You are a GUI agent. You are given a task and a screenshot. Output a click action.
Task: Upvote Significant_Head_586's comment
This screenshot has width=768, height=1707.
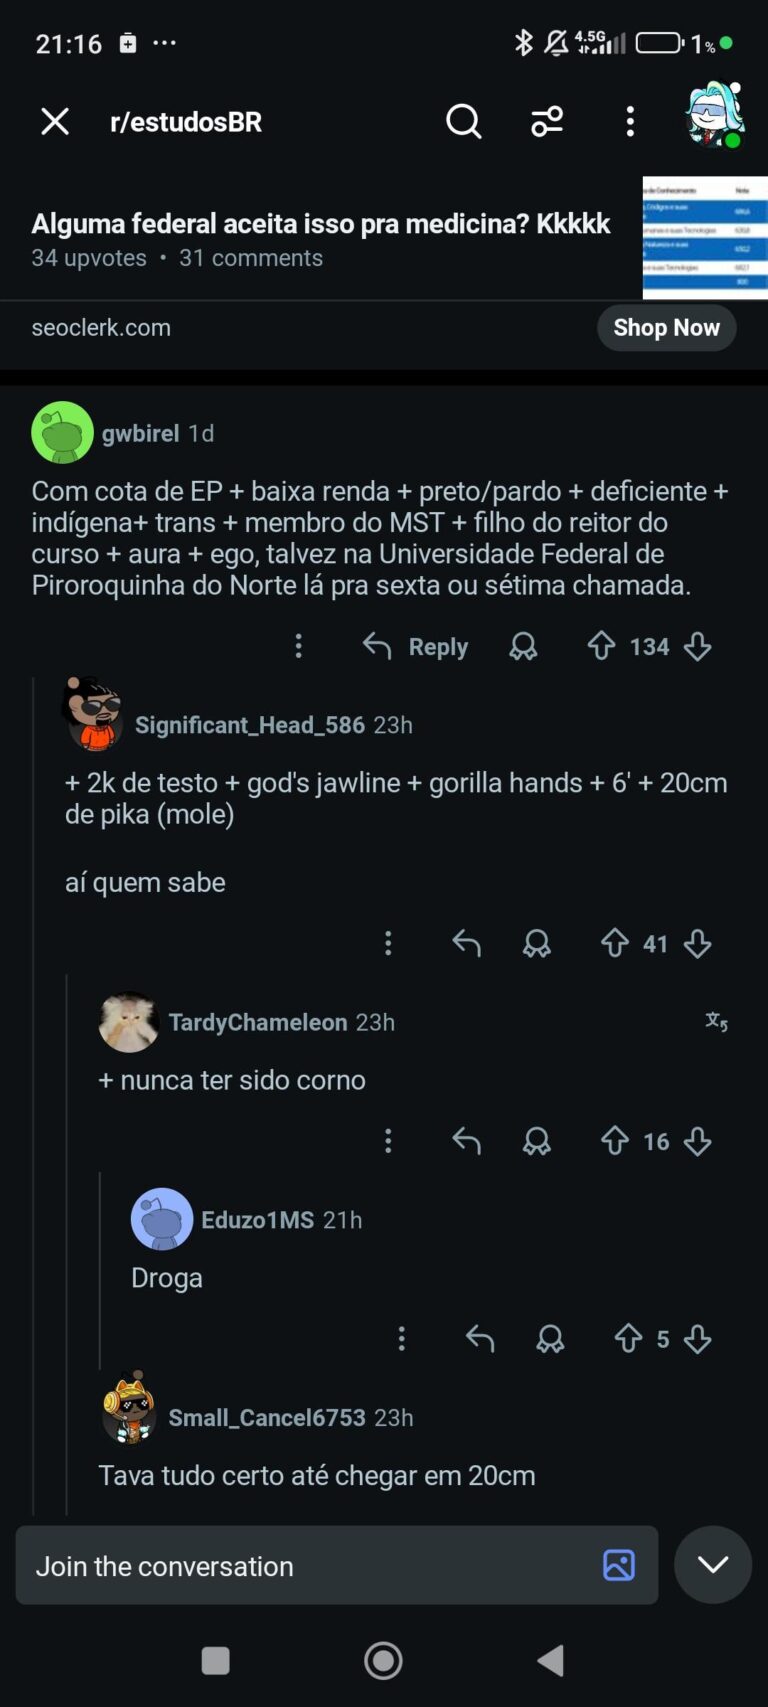[x=615, y=943]
